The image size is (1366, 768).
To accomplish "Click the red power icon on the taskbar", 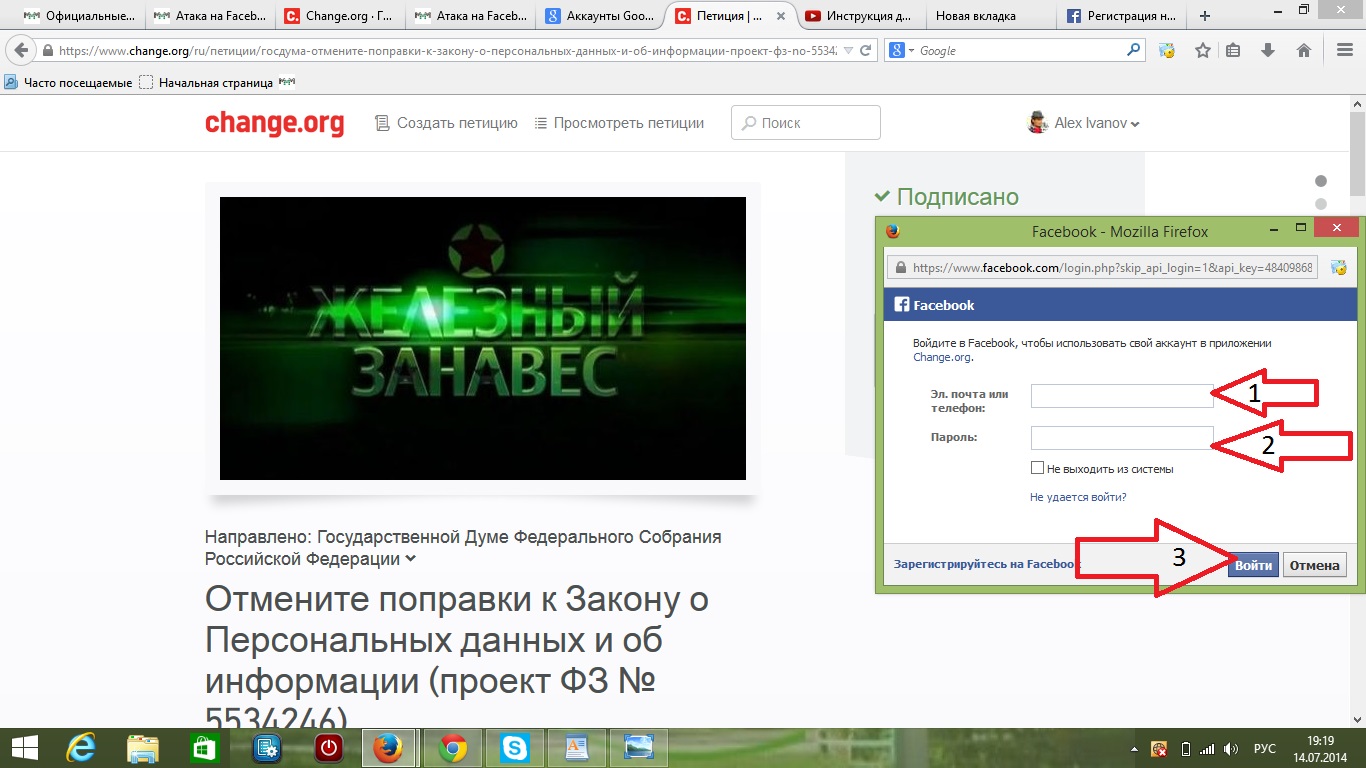I will coord(329,748).
